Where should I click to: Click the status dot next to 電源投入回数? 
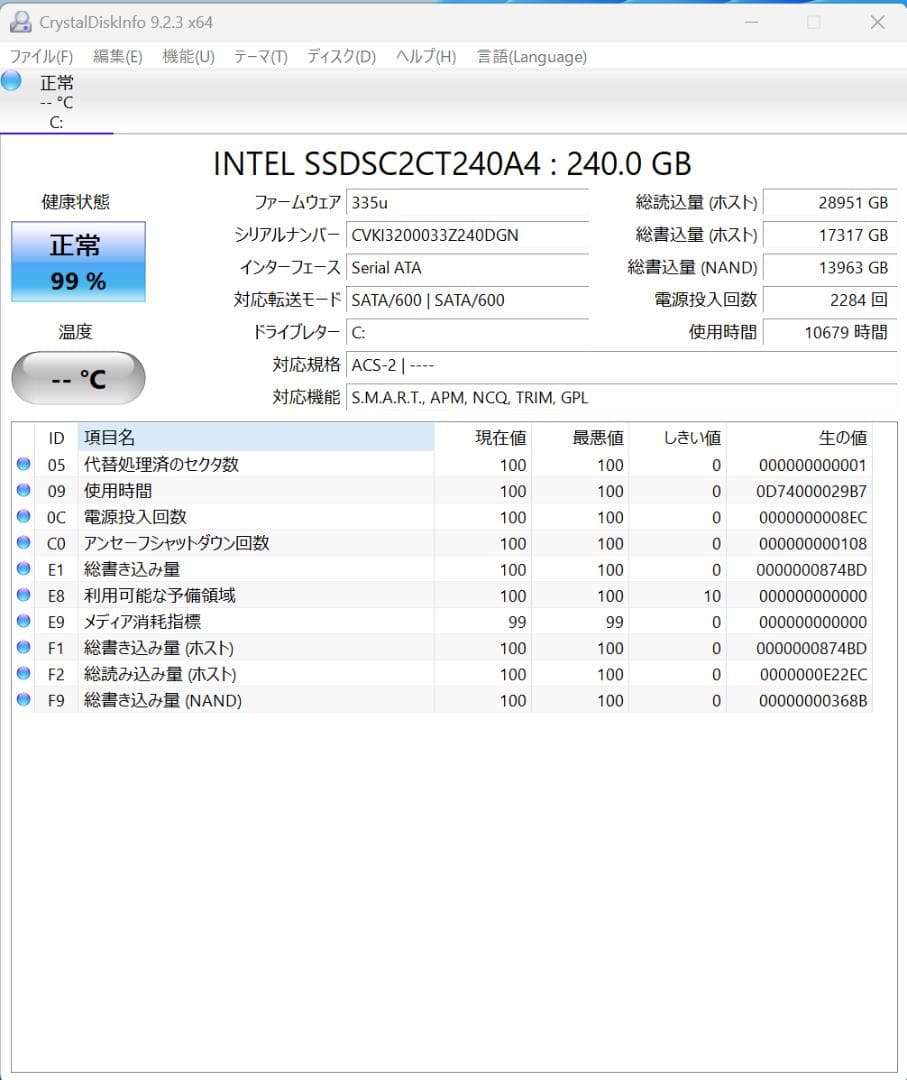tap(23, 517)
